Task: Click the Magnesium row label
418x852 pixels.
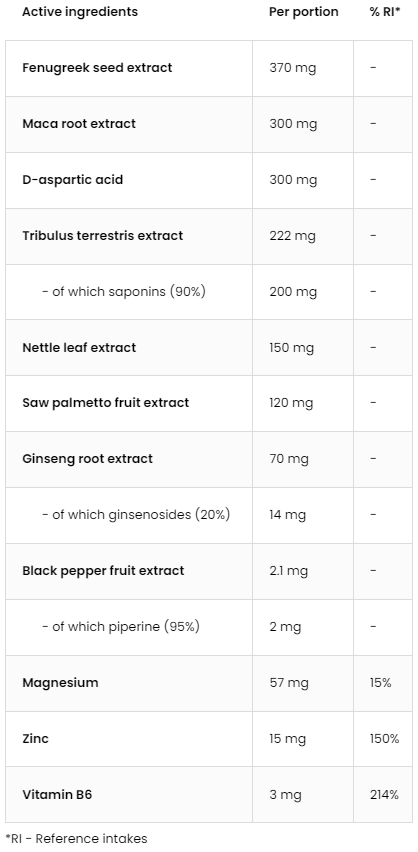Action: tap(60, 683)
